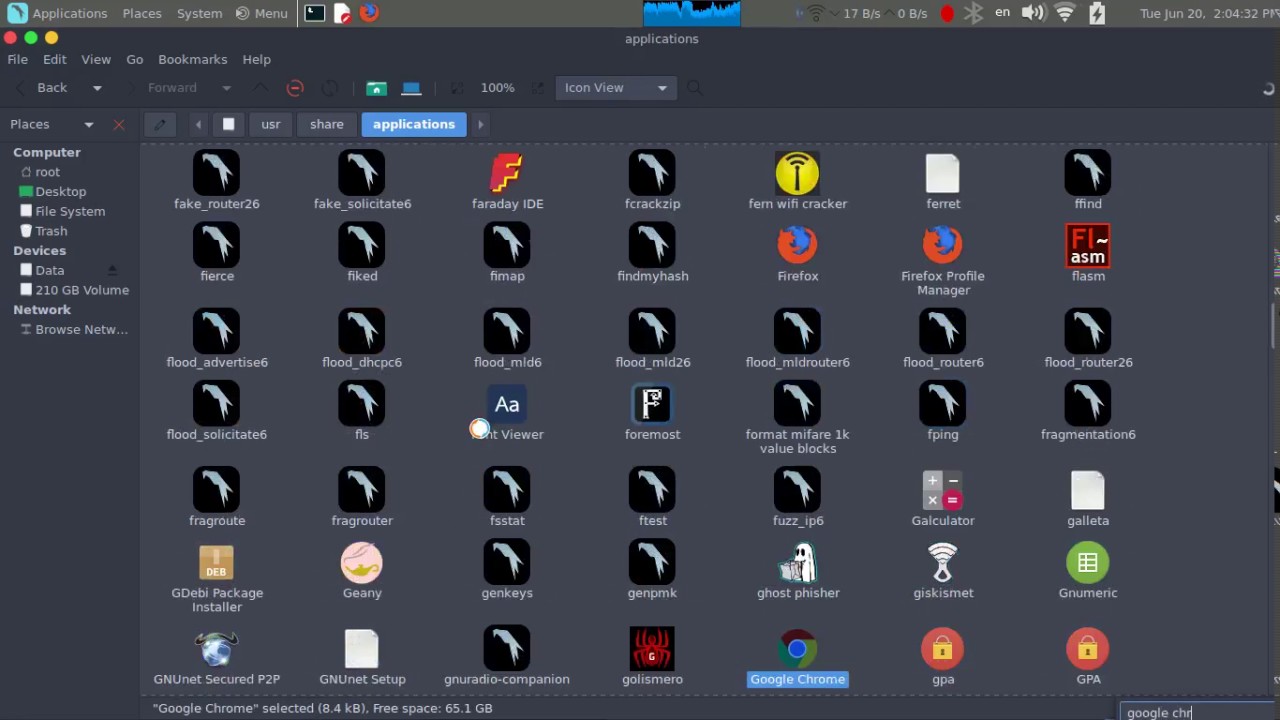Select the Google Chrome icon
Image resolution: width=1280 pixels, height=720 pixels.
[x=797, y=649]
